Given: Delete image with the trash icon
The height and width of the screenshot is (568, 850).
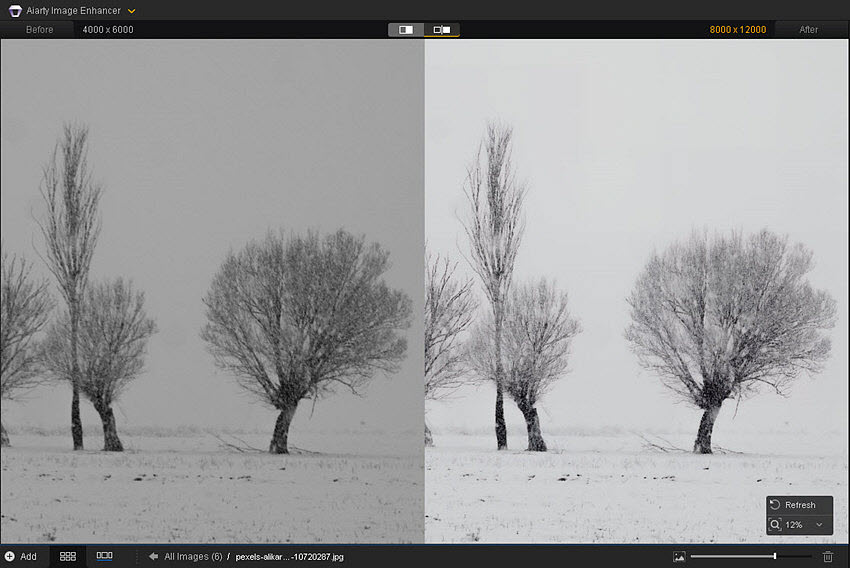Looking at the screenshot, I should [x=828, y=557].
